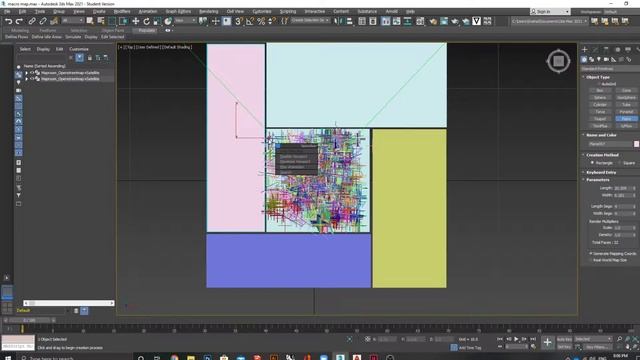Click the Cylinder primitive button
The image size is (640, 360).
point(600,104)
